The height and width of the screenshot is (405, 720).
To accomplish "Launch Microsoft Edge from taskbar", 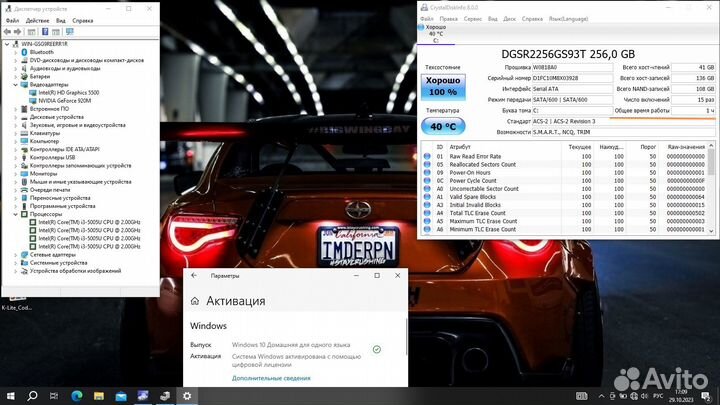I will pyautogui.click(x=77, y=395).
